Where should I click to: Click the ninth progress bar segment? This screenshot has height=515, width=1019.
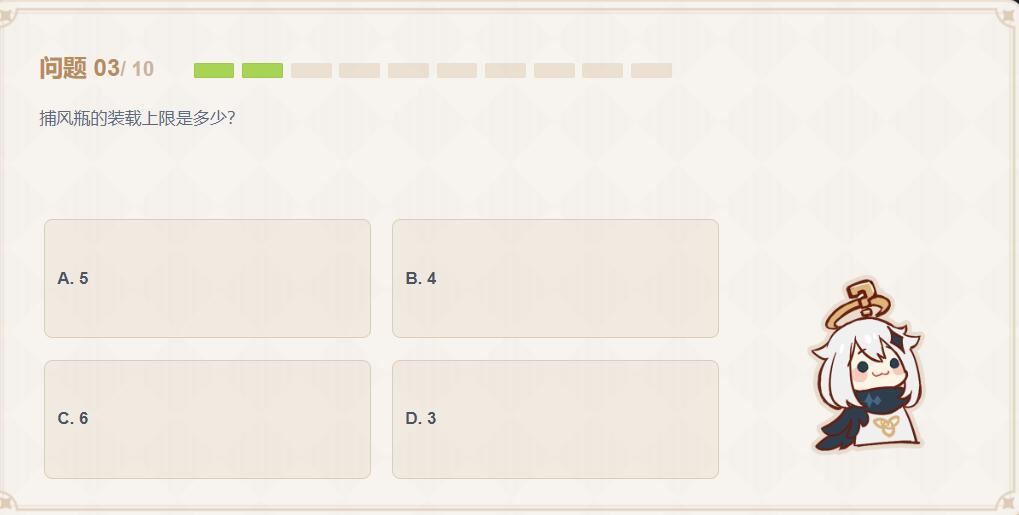pos(602,70)
